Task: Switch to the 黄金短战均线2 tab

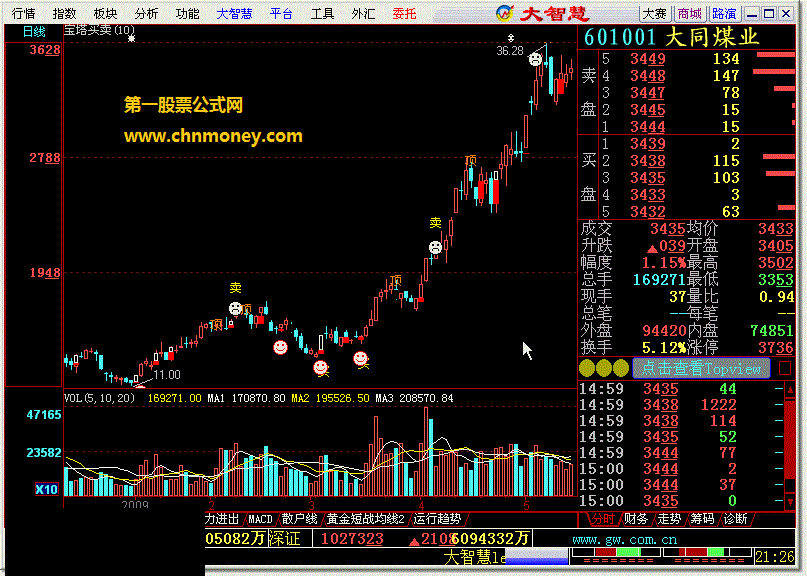Action: pos(365,519)
